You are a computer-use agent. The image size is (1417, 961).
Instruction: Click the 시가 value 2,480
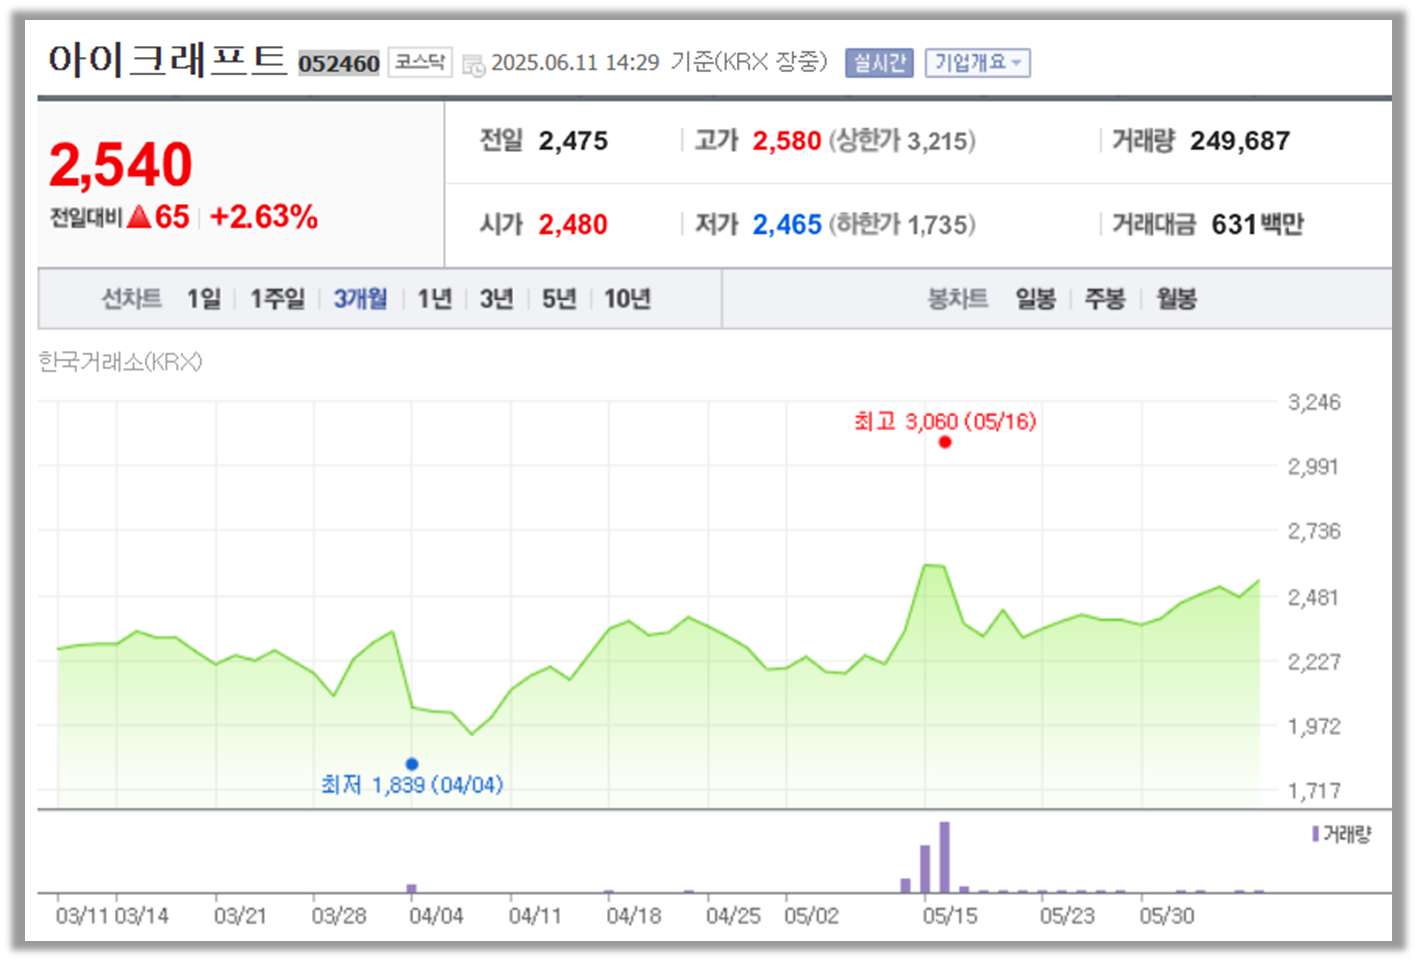[573, 224]
